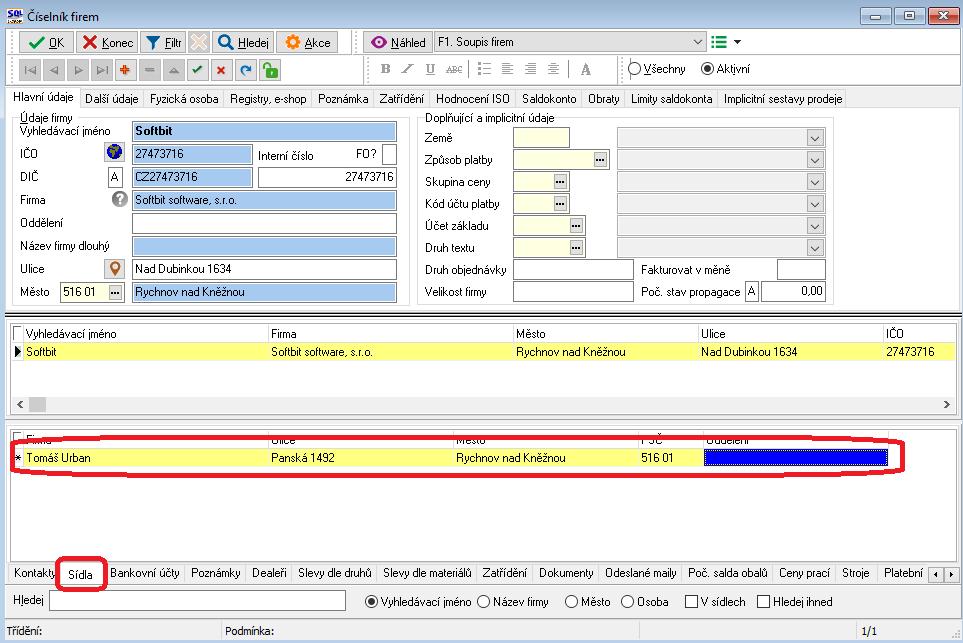963x643 pixels.
Task: Look up IČO via globe icon
Action: point(114,152)
